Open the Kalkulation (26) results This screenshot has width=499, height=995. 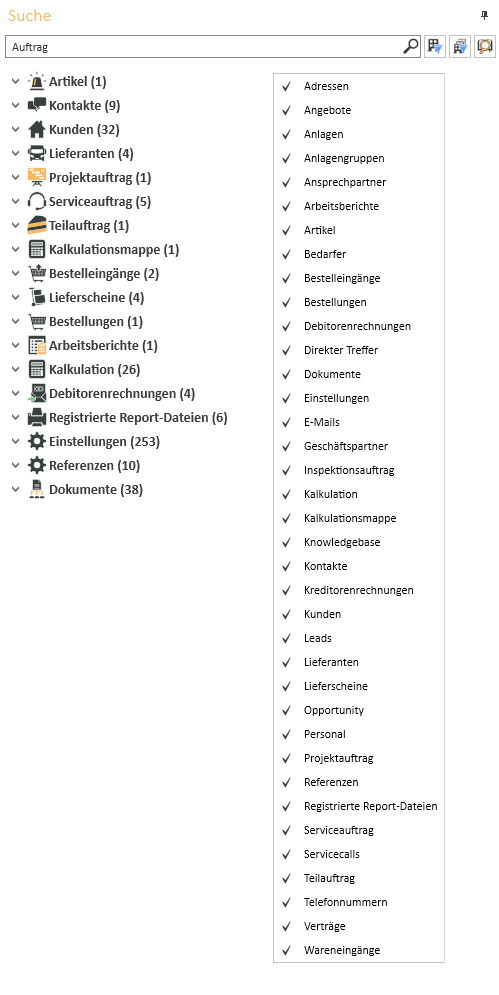pos(95,369)
